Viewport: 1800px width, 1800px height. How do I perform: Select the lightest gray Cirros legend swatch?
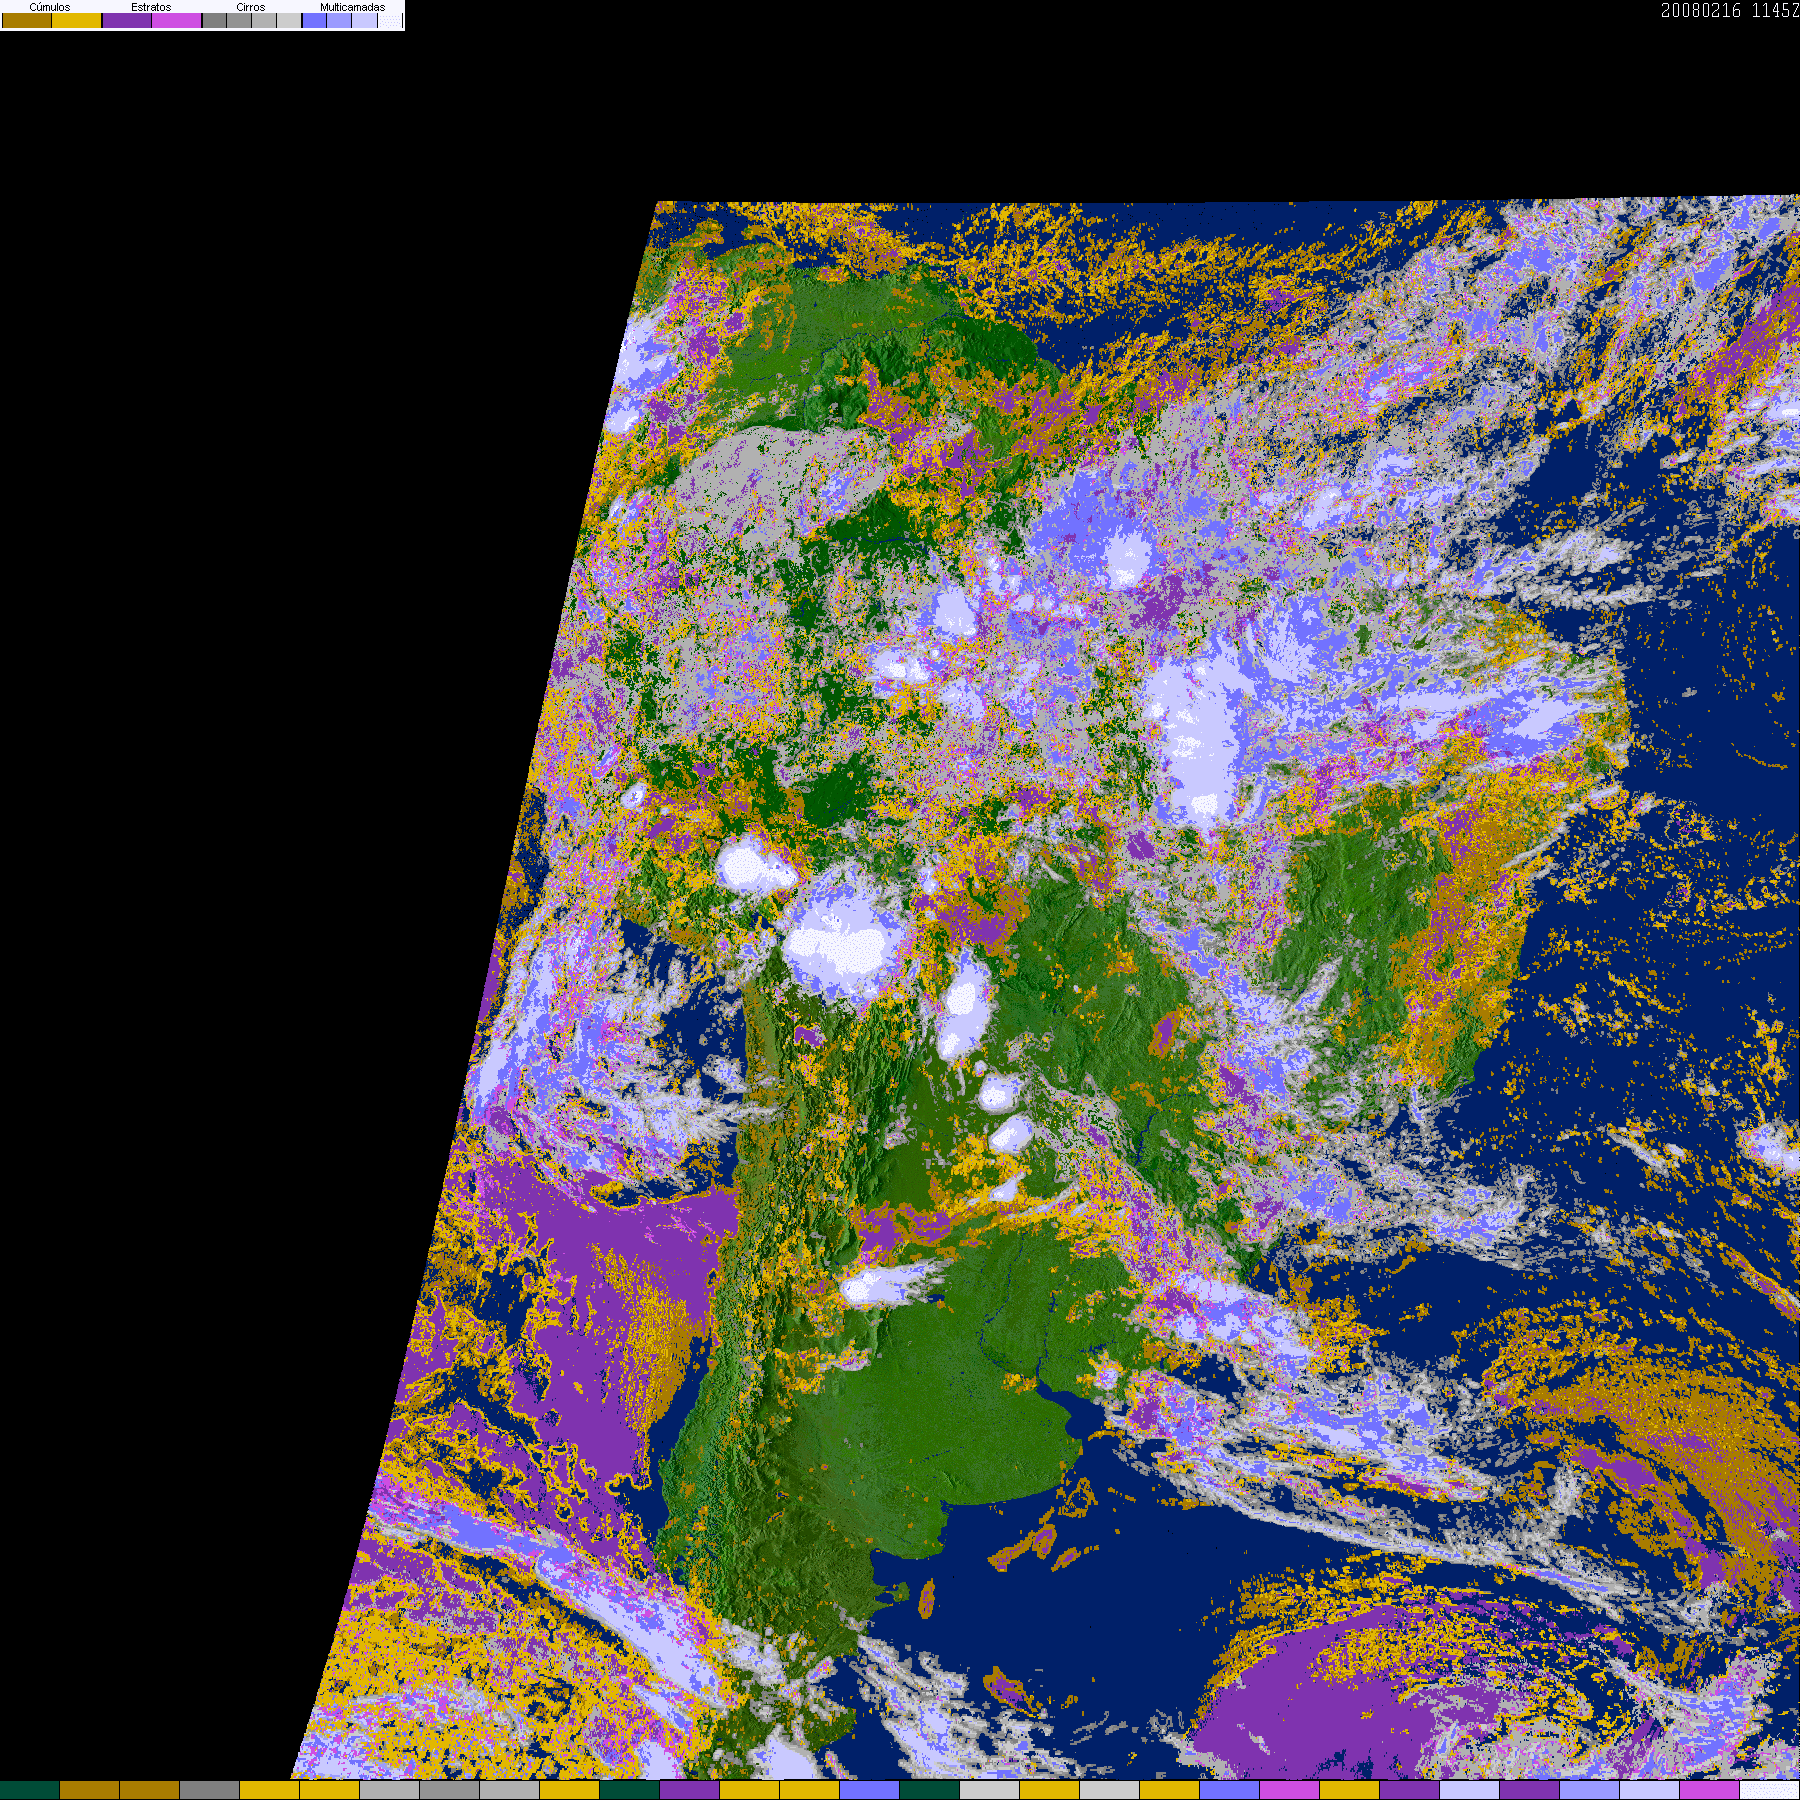pyautogui.click(x=289, y=20)
